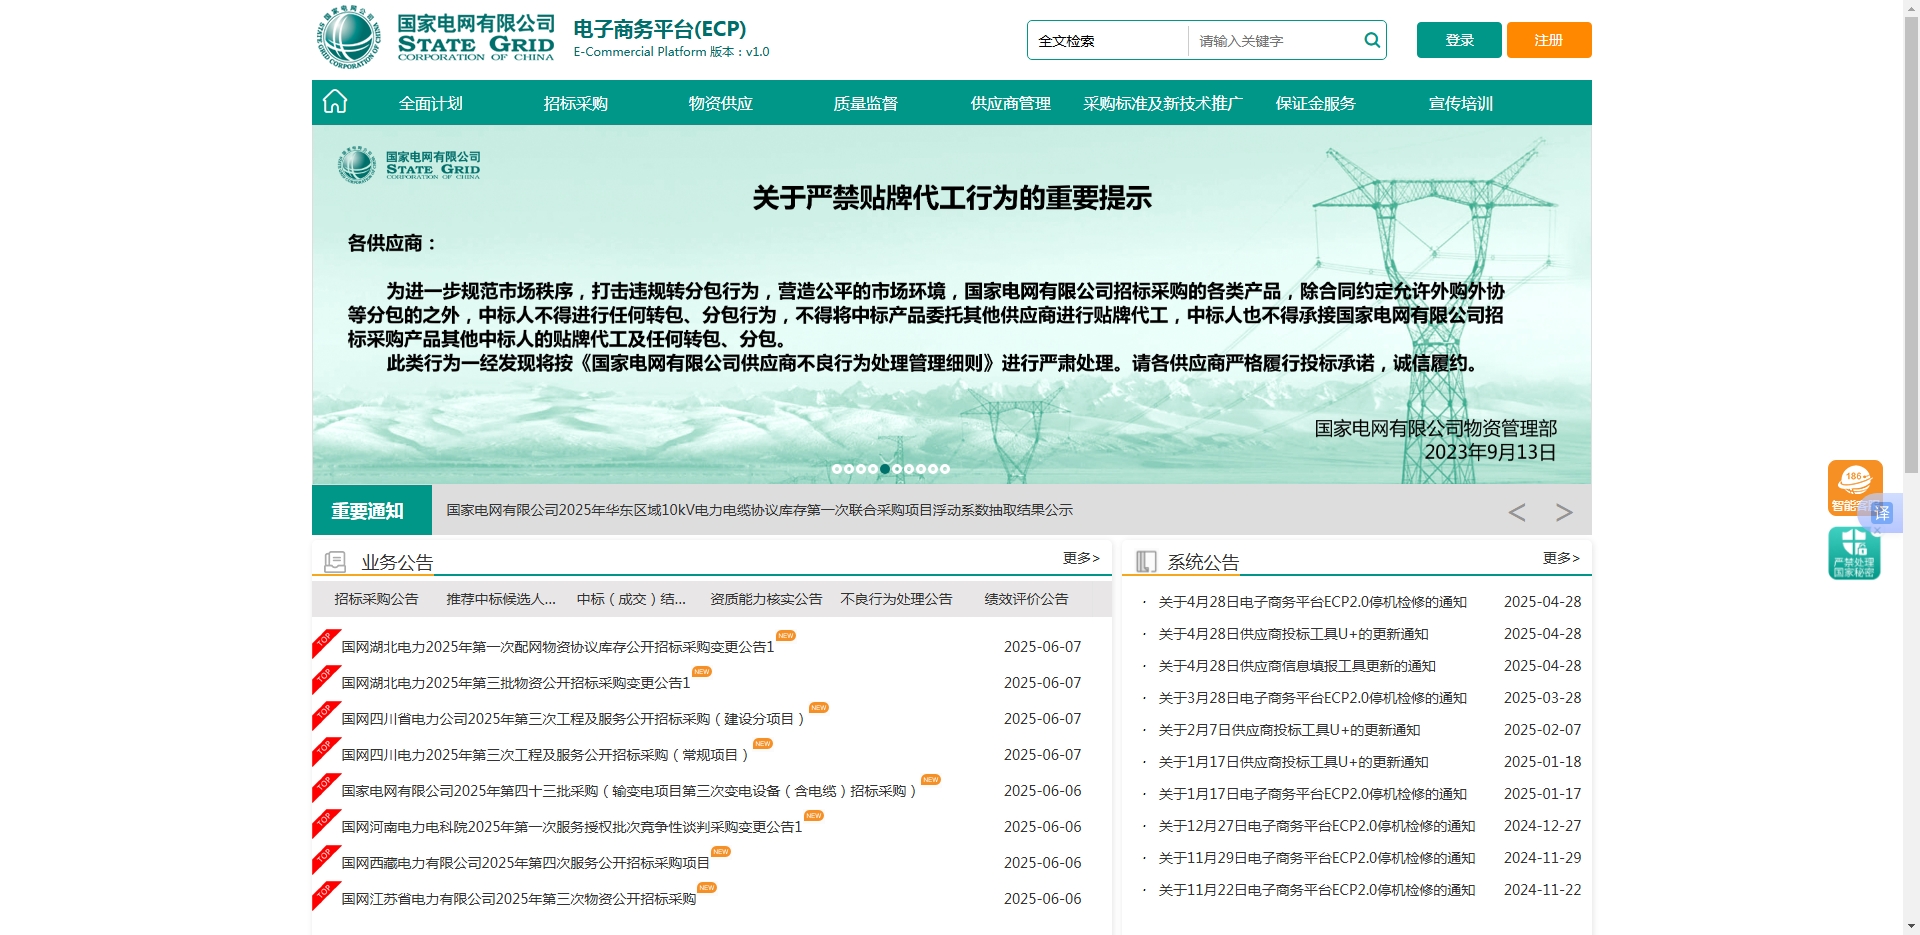The width and height of the screenshot is (1920, 935).
Task: Select the first banner carousel dot
Action: tap(837, 469)
